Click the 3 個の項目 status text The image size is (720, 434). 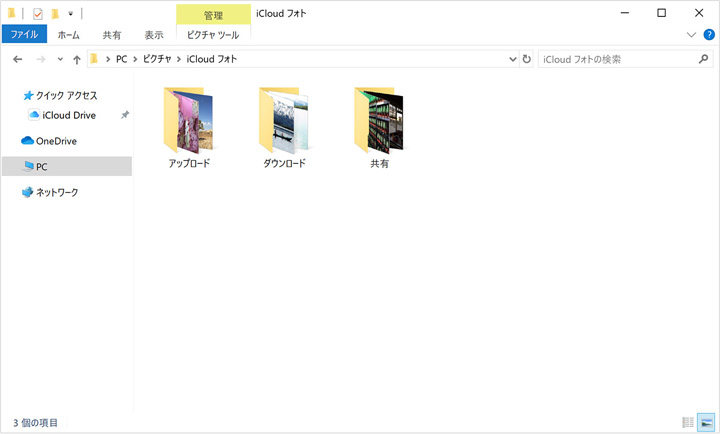35,423
